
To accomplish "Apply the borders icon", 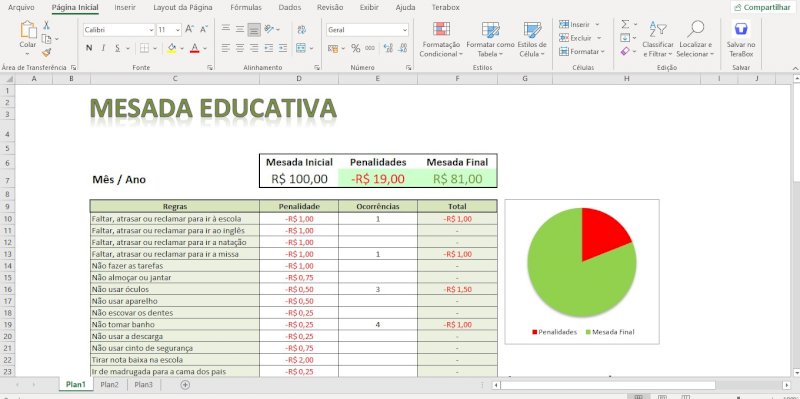I will (144, 48).
